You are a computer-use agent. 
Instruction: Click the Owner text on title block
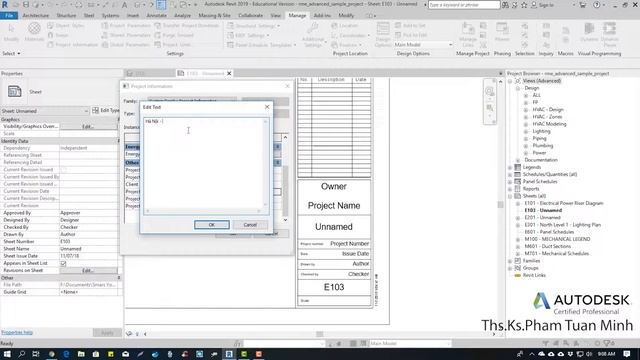pos(333,187)
